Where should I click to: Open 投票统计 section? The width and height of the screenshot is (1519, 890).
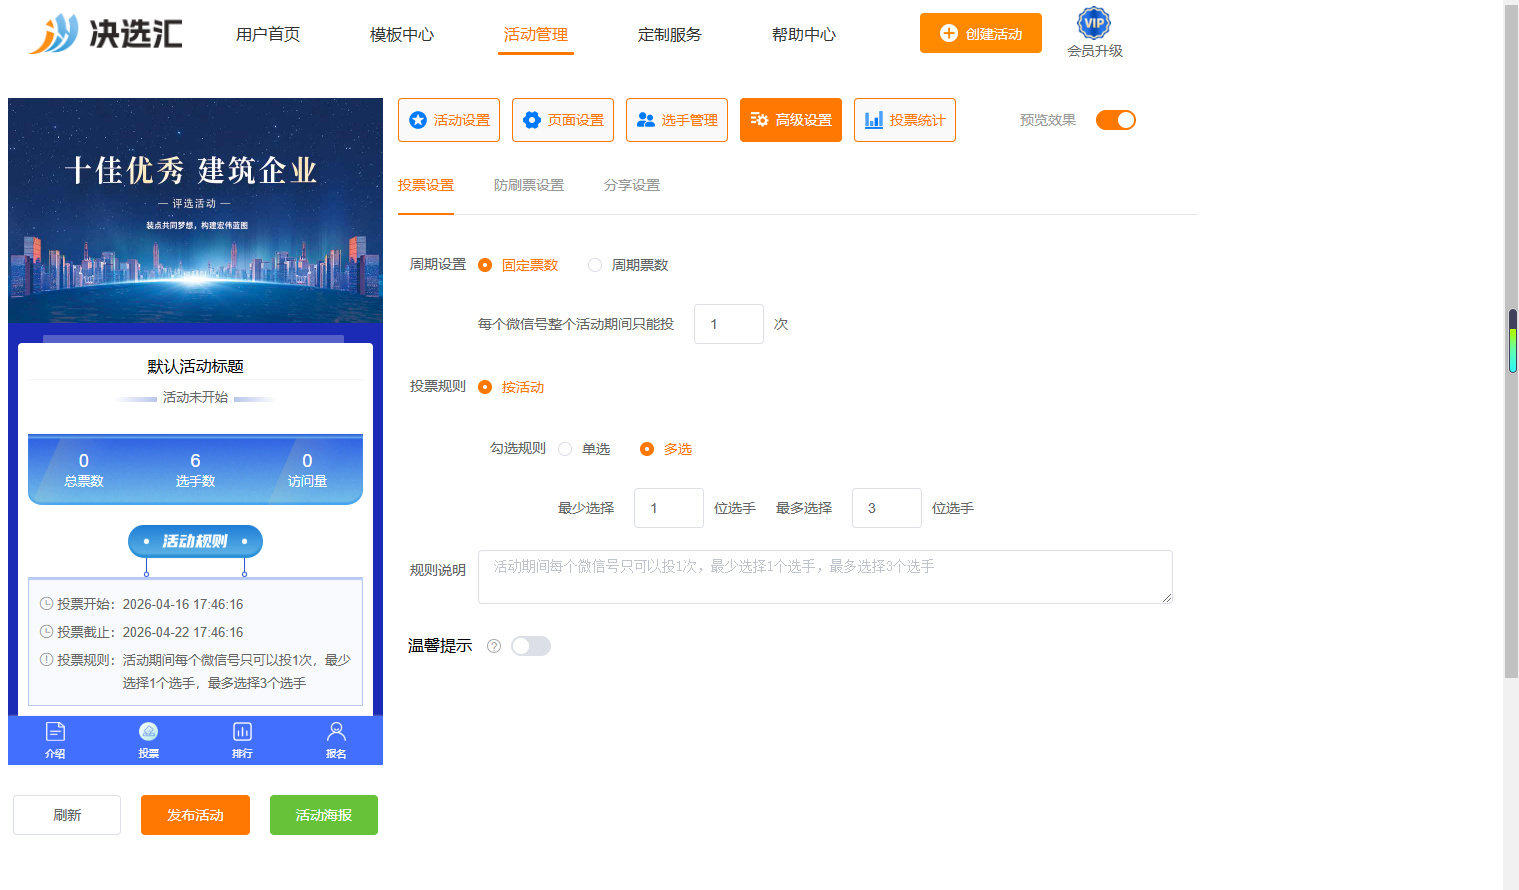tap(905, 120)
